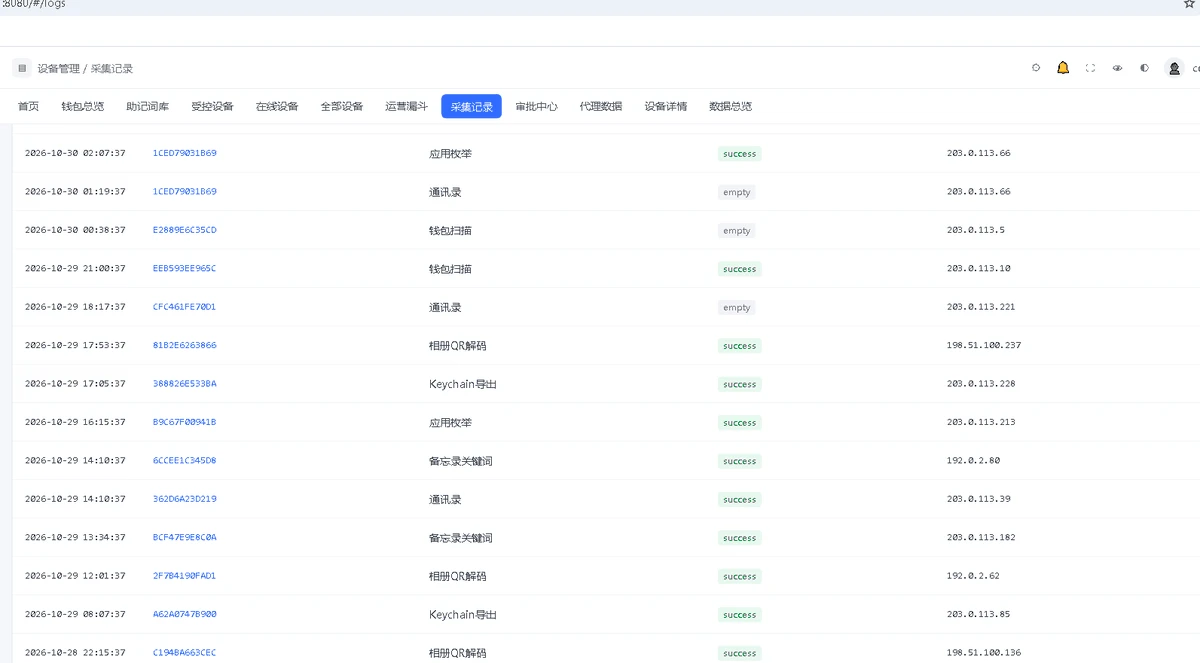
Task: Switch to the 运营漏斗 tab
Action: pos(406,106)
